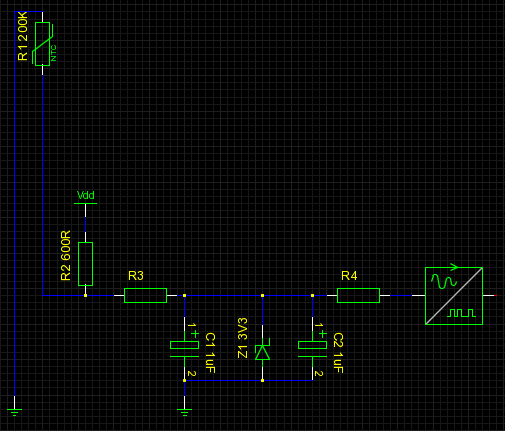Click the R2 600R resistor body
This screenshot has width=505, height=431.
click(x=85, y=264)
